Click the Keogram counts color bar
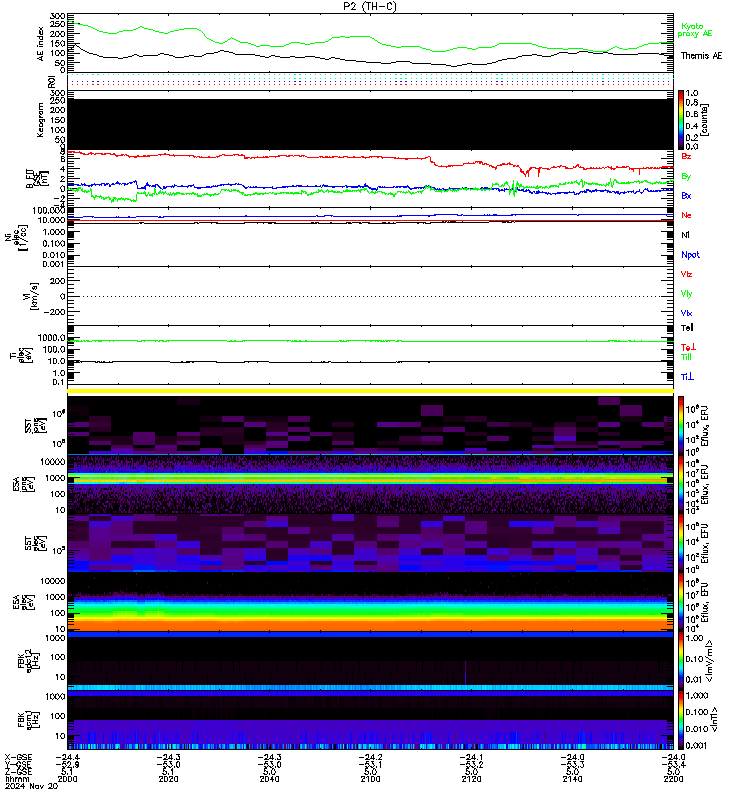This screenshot has width=750, height=800. (x=681, y=120)
